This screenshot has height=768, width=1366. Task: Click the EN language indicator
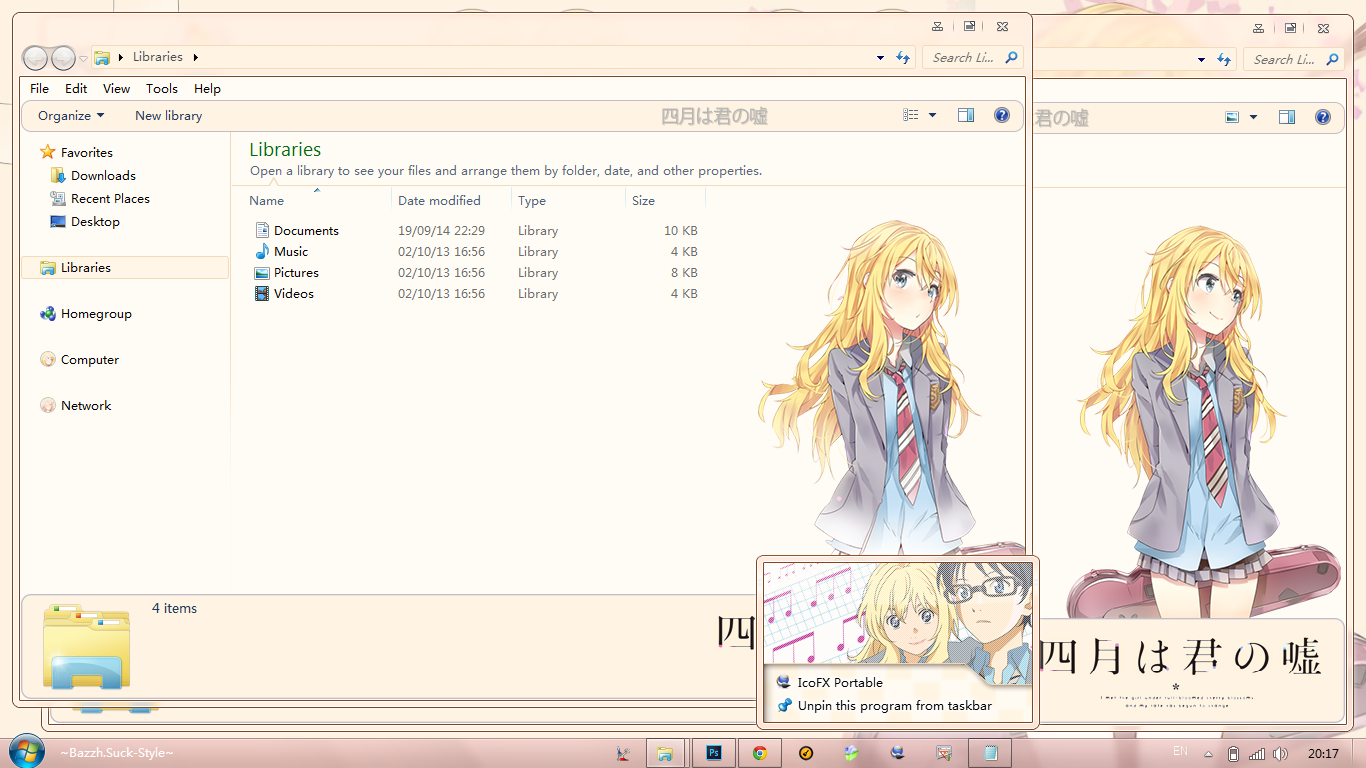(1180, 751)
